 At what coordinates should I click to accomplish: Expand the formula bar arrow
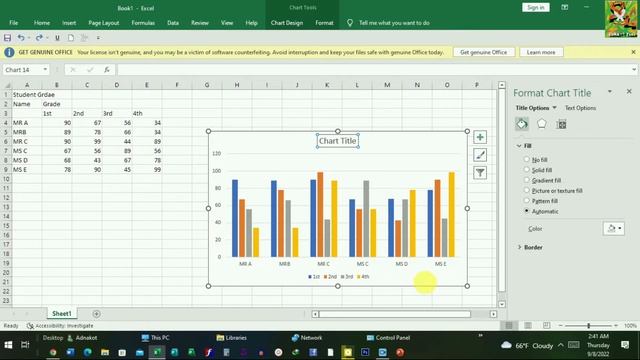pos(634,70)
